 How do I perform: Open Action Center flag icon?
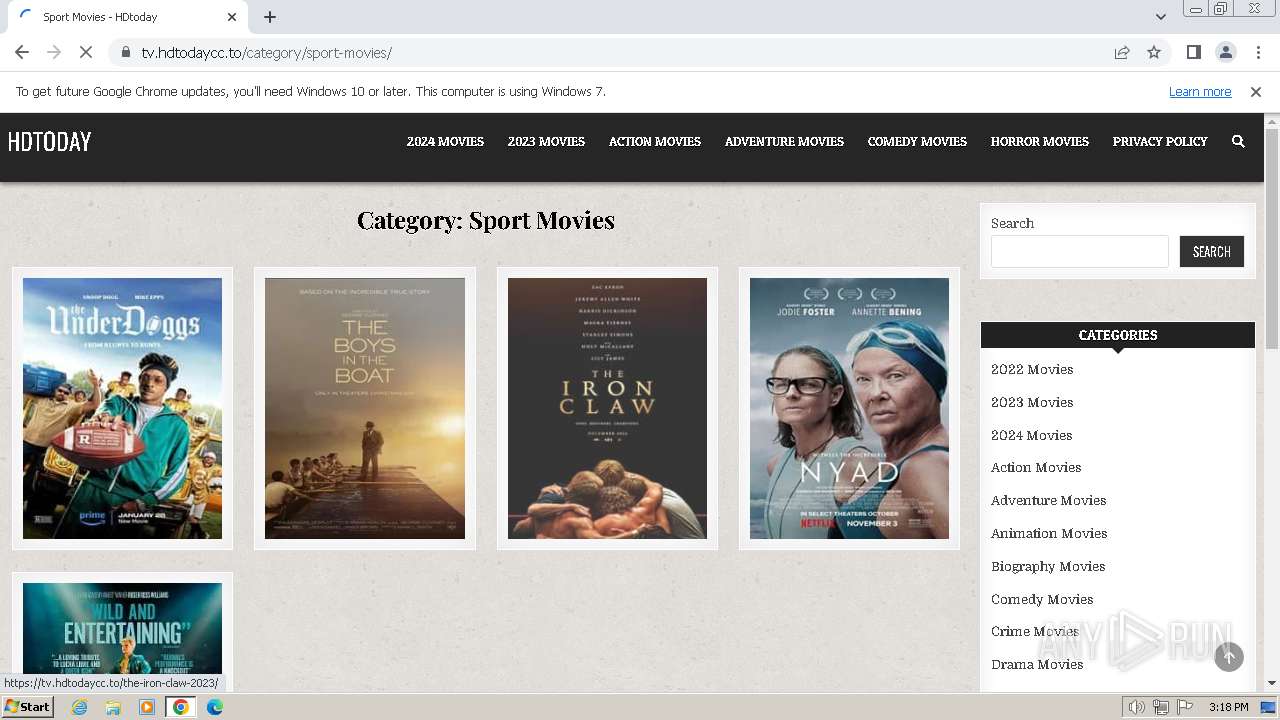[x=1185, y=707]
